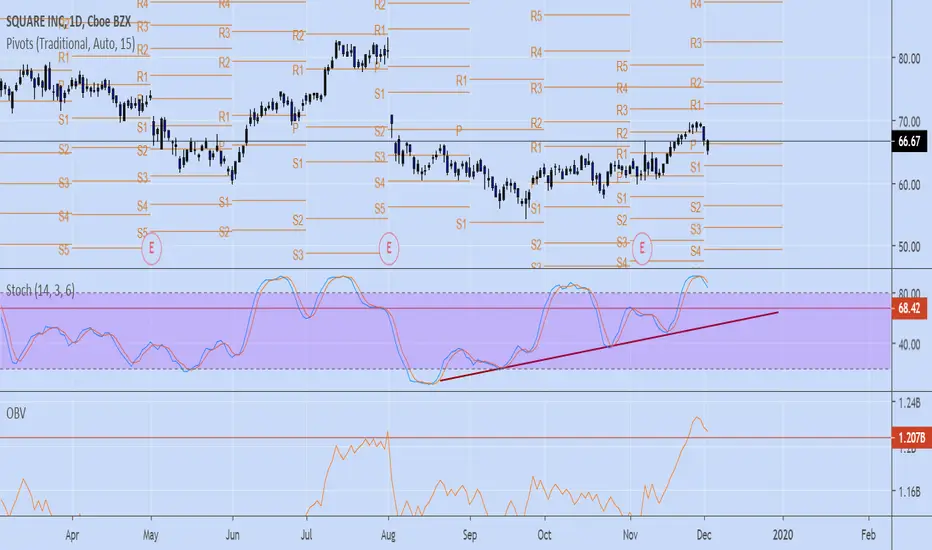Click the Jun label on time axis
The height and width of the screenshot is (550, 932).
[232, 535]
